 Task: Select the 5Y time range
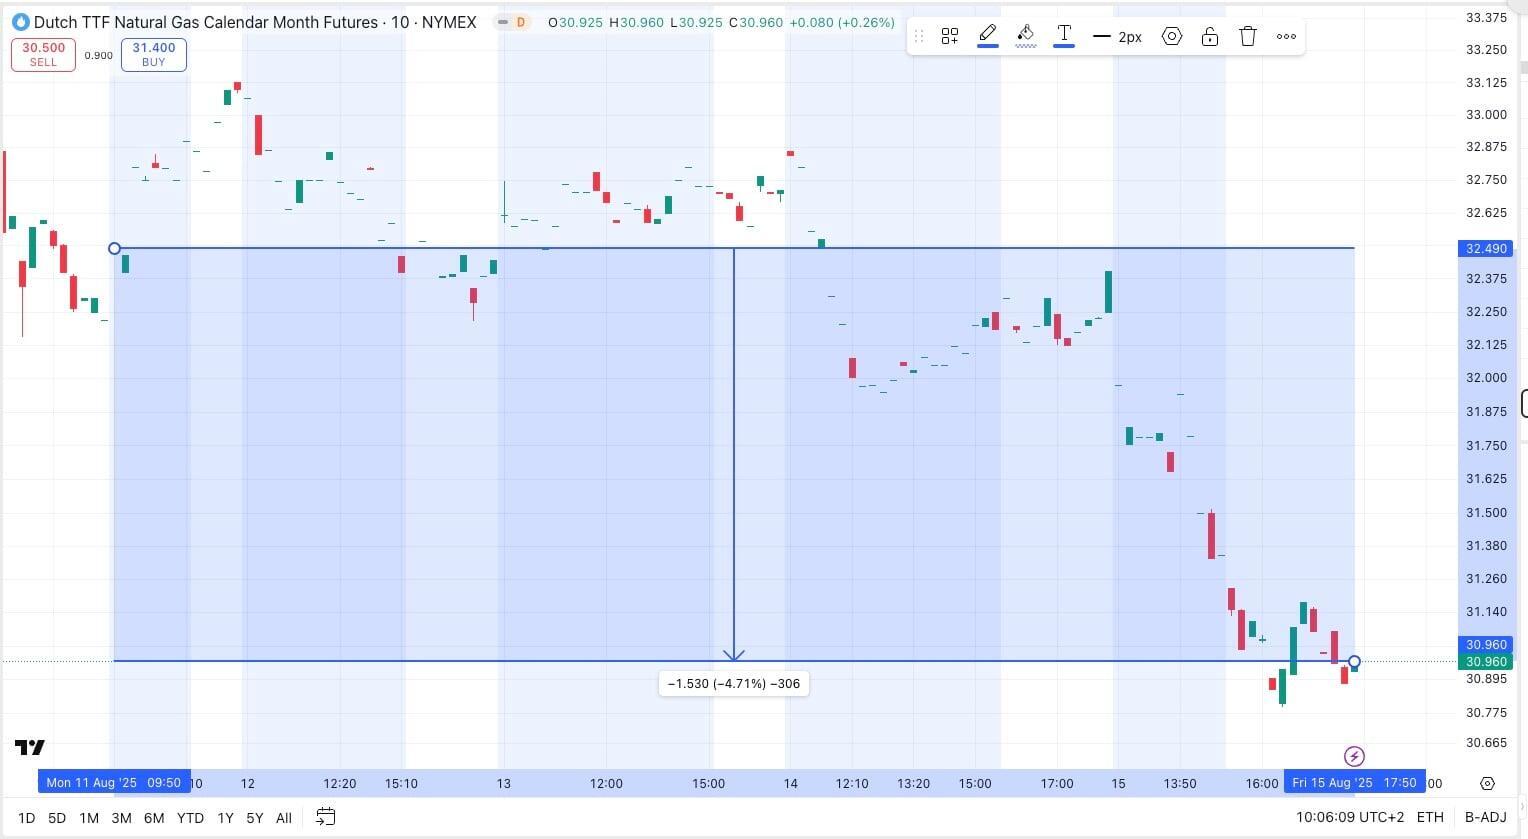tap(255, 818)
